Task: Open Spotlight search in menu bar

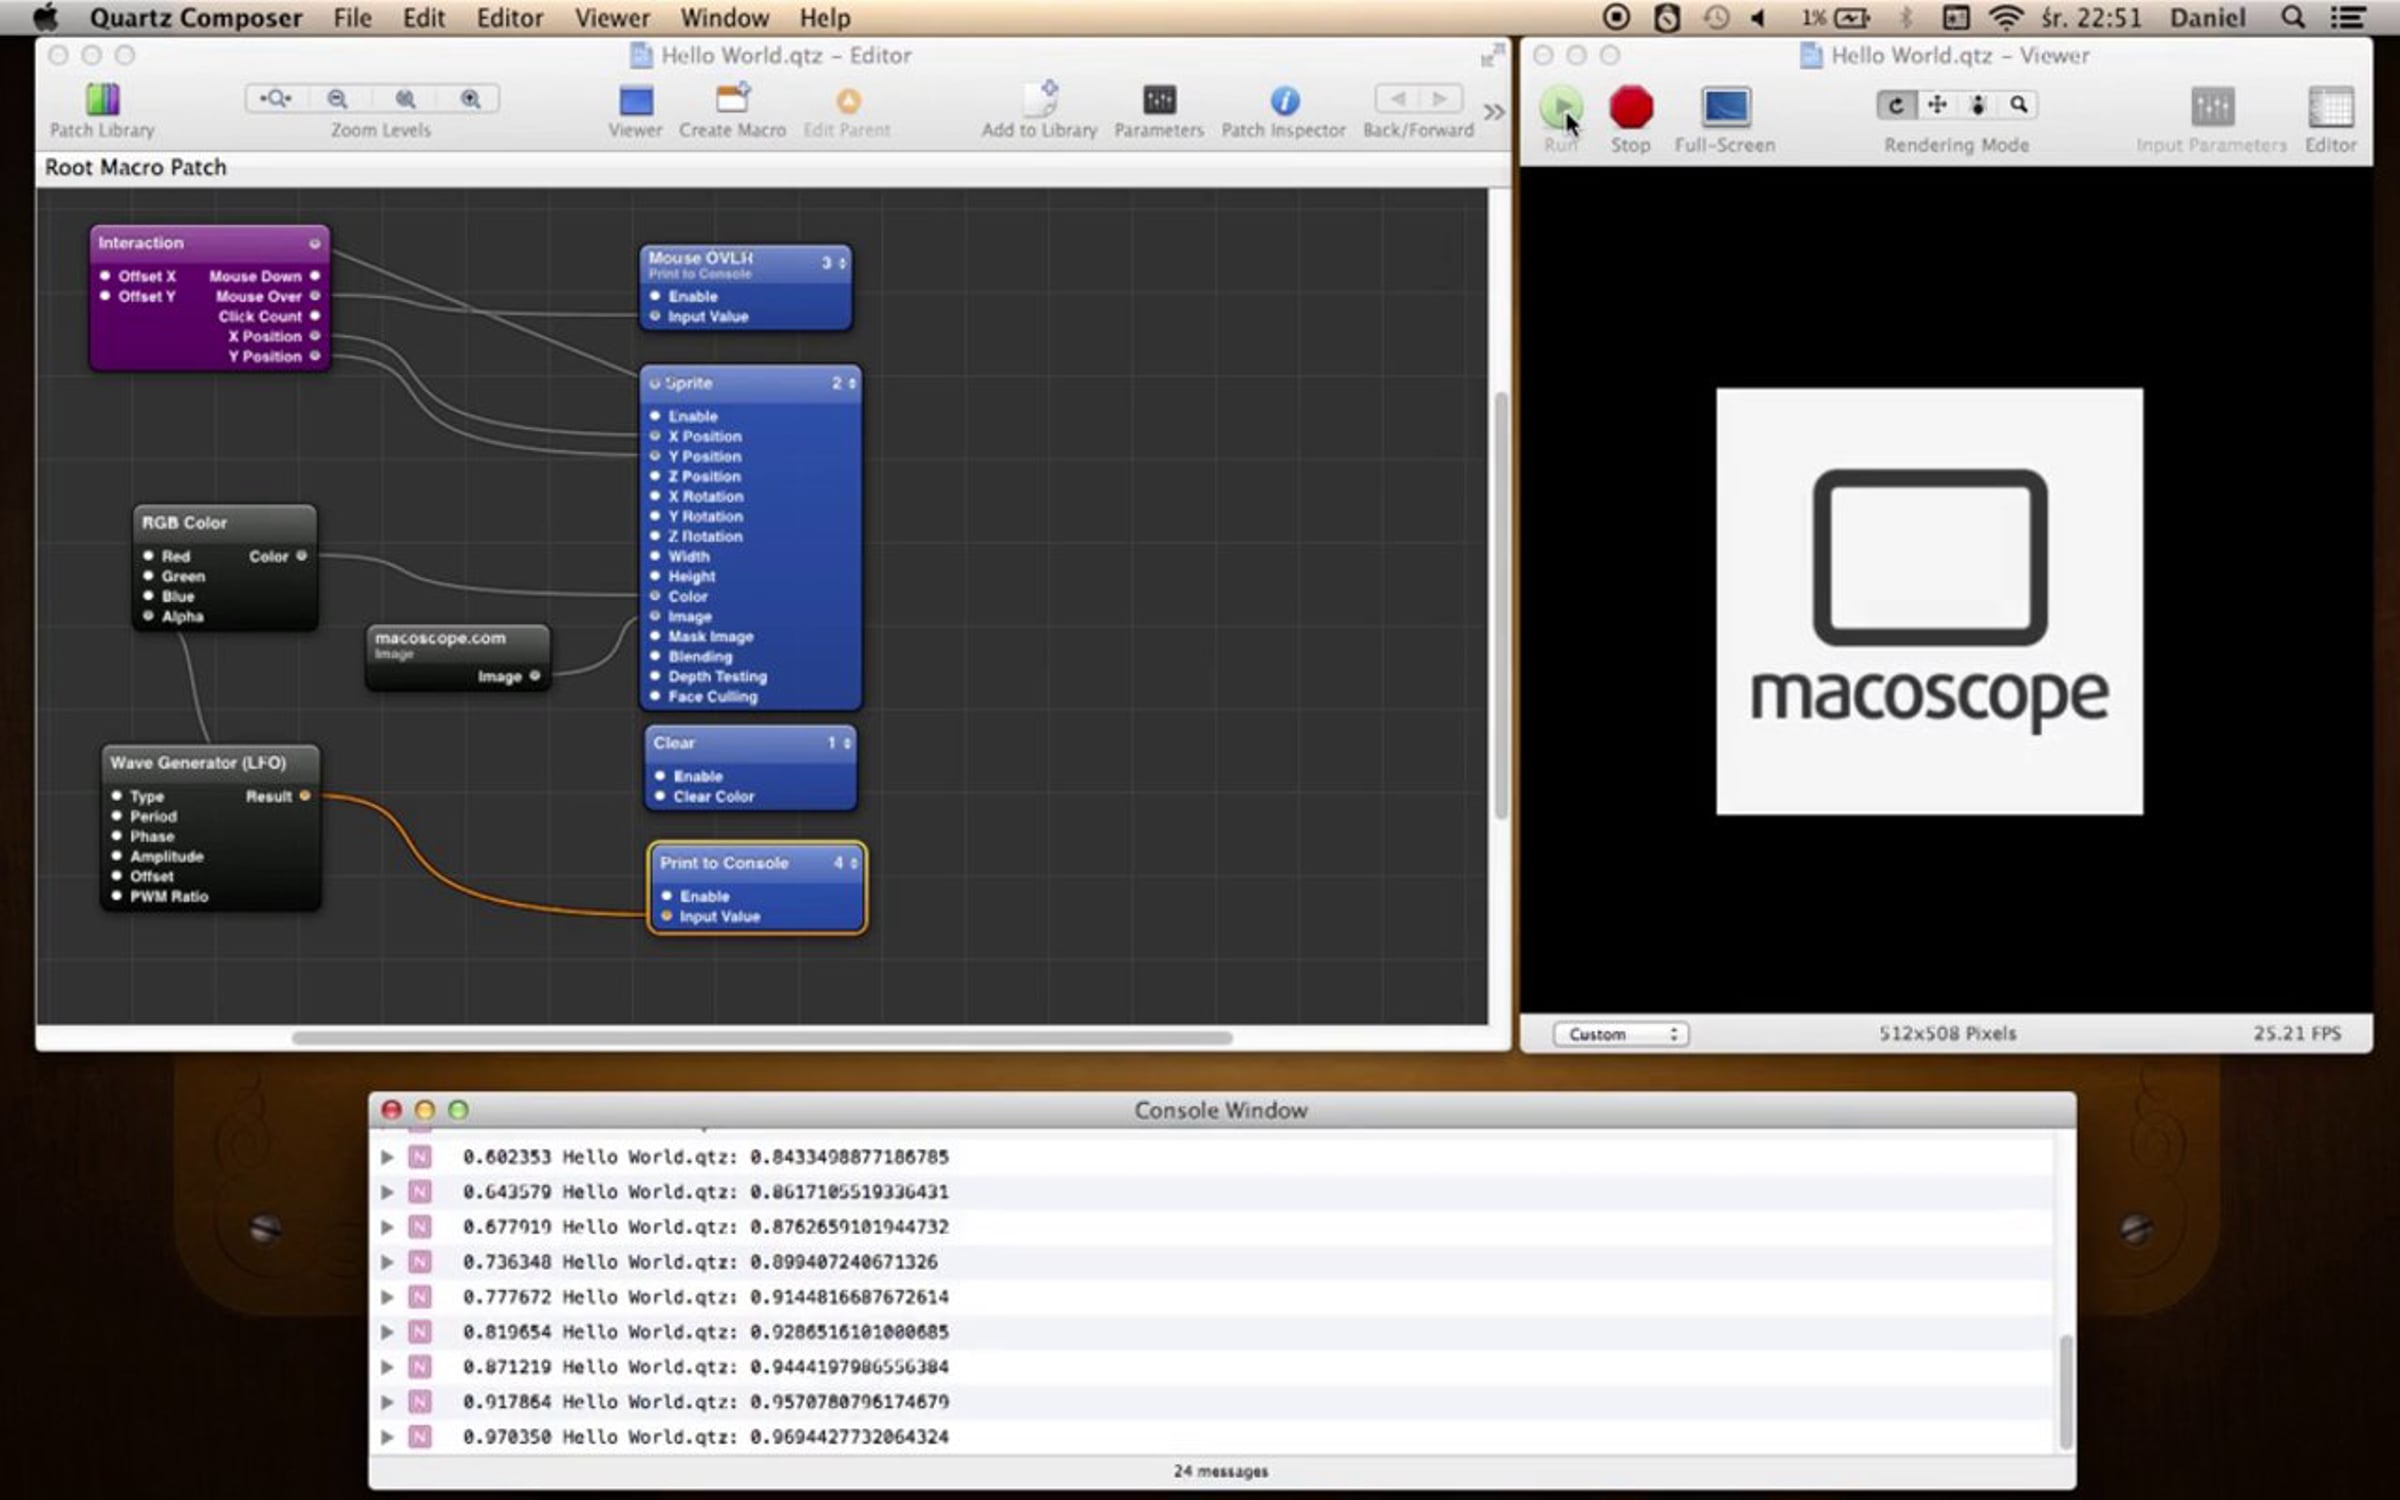Action: click(2293, 18)
